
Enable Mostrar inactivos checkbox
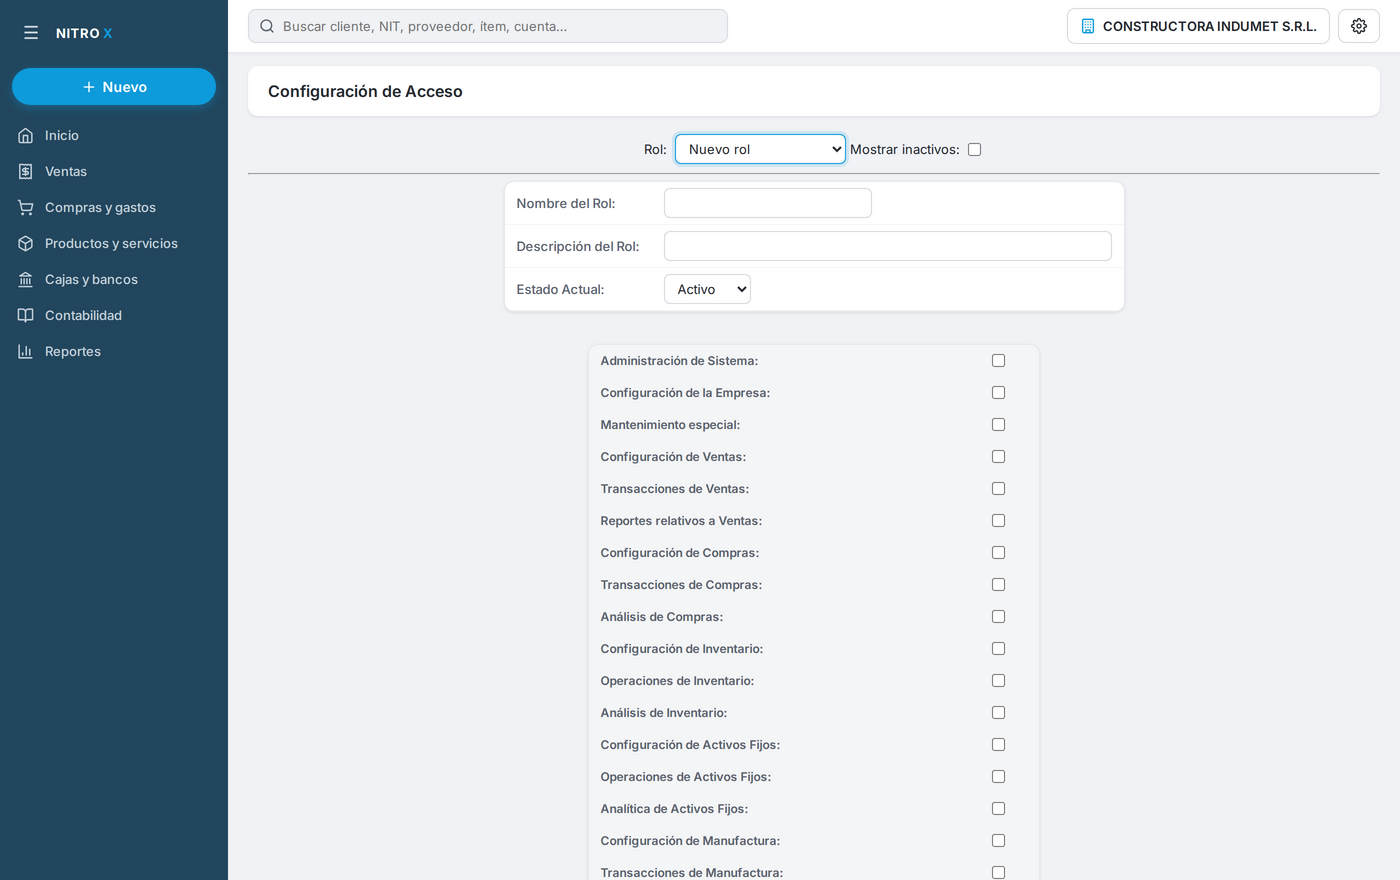pos(974,149)
